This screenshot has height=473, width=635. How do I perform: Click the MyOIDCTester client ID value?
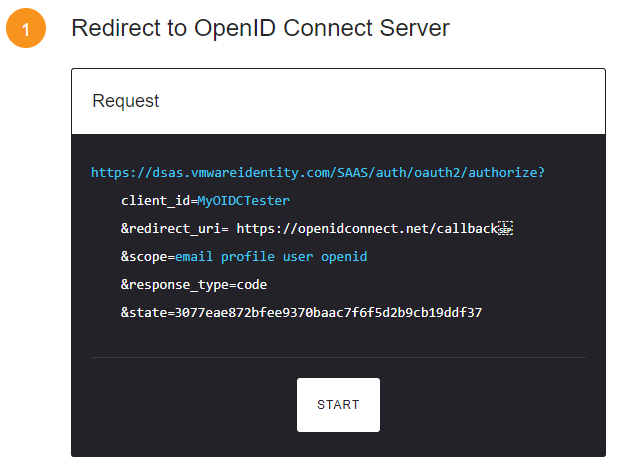coord(243,201)
